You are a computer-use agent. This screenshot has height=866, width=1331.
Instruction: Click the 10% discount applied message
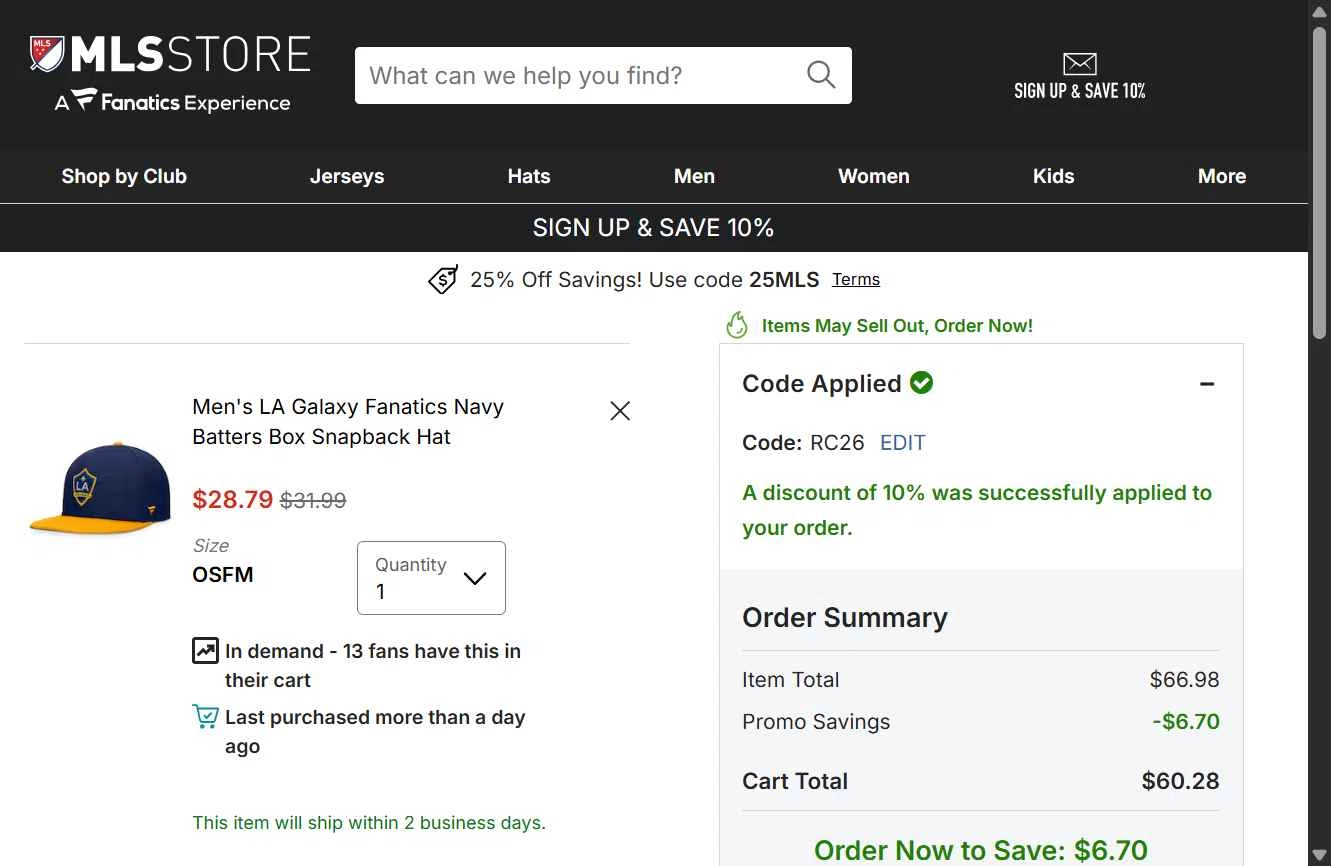pos(977,510)
